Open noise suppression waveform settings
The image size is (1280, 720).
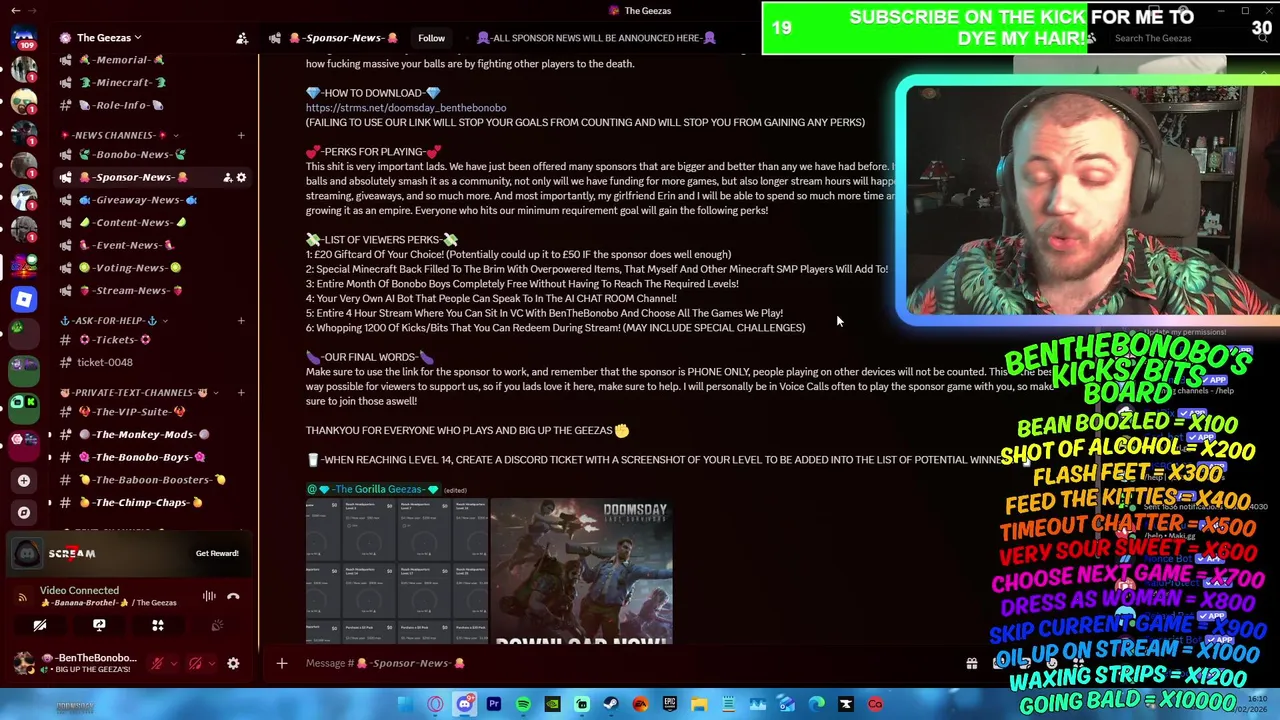pos(209,596)
